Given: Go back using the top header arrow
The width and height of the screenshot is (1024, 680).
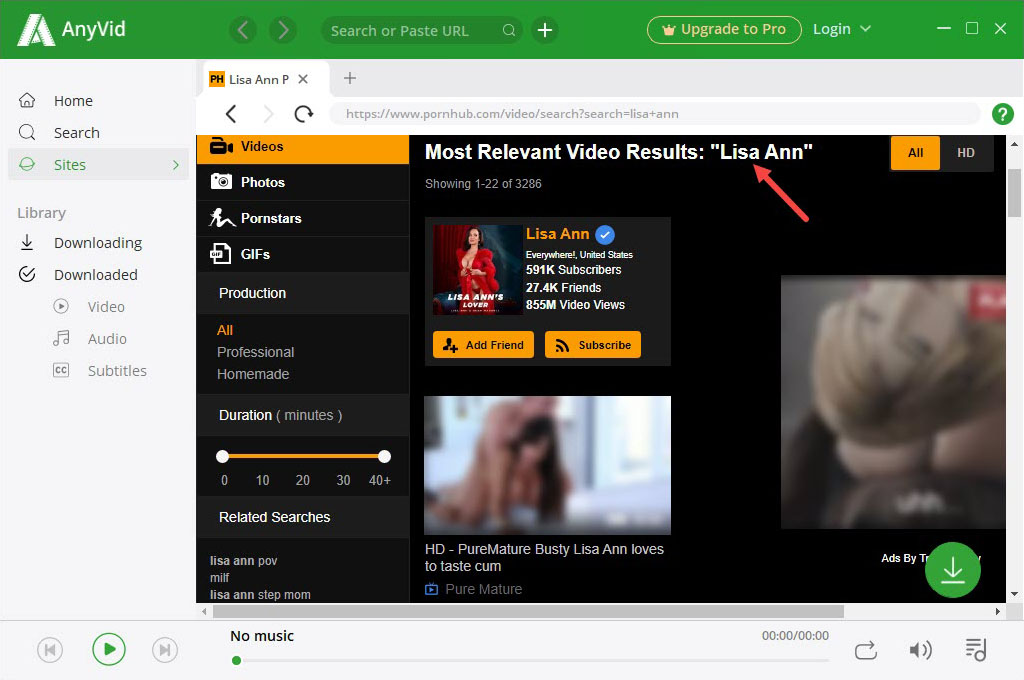Looking at the screenshot, I should tap(243, 30).
